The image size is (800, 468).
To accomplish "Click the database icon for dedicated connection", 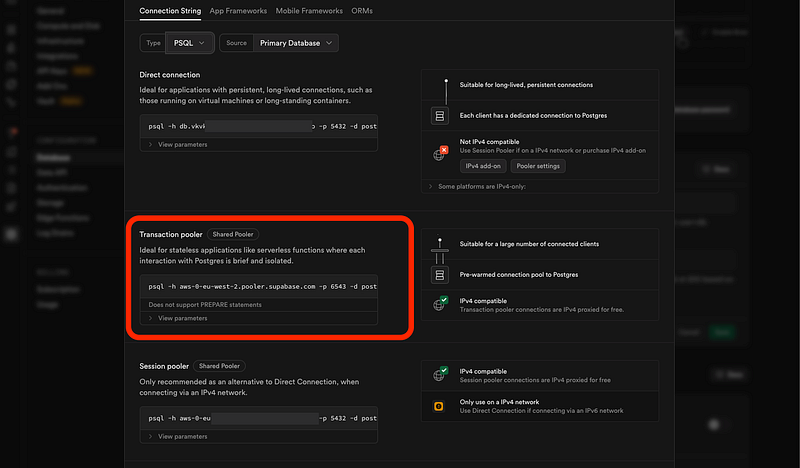I will pos(439,116).
